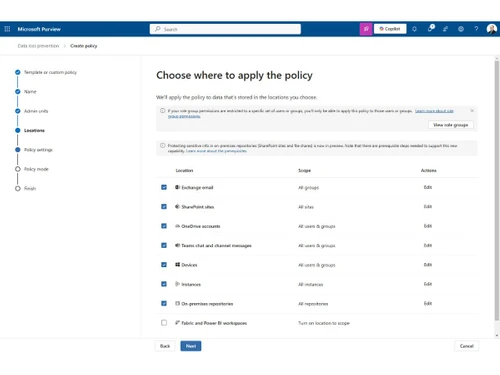Edit scope for On-premises repositories
500x375 pixels.
[x=428, y=303]
